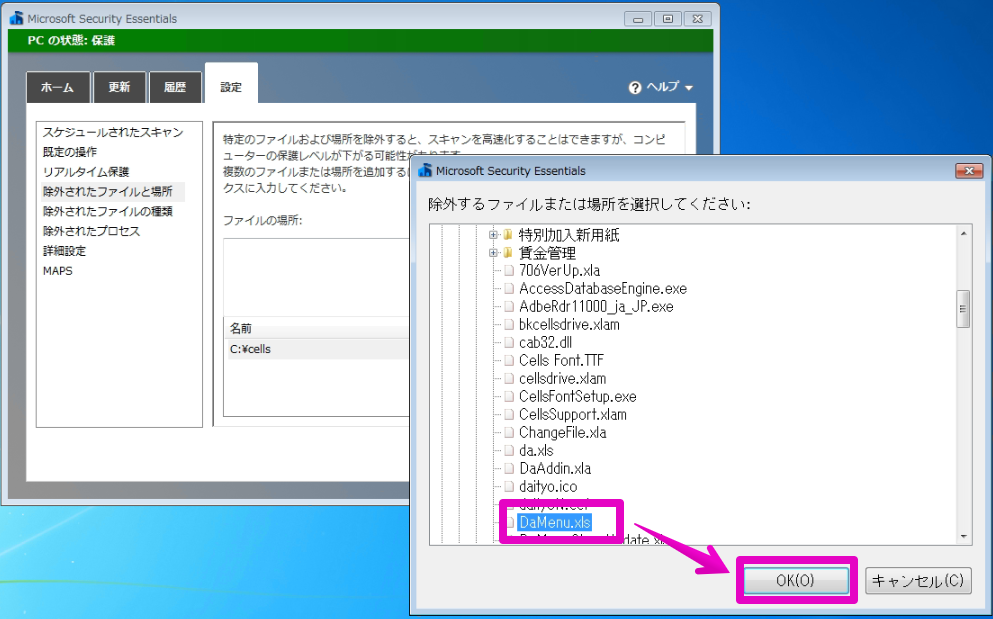This screenshot has width=993, height=619.
Task: Select bkcellsdrive.xlam in the file tree
Action: pos(569,325)
